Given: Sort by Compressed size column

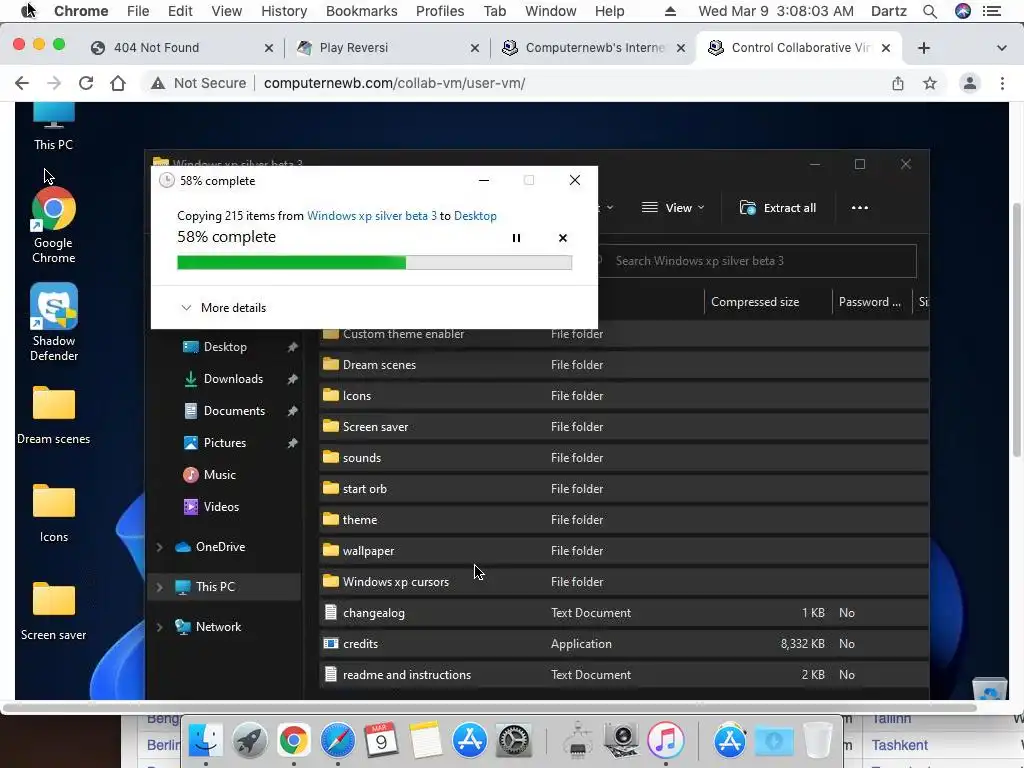Looking at the screenshot, I should click(755, 302).
